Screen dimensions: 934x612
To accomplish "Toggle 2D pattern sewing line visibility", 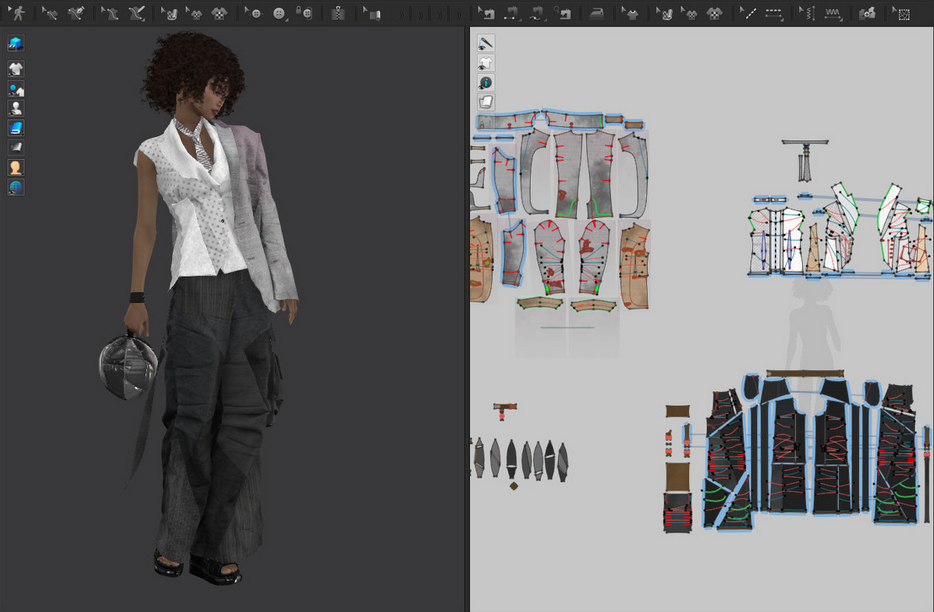I will (486, 43).
